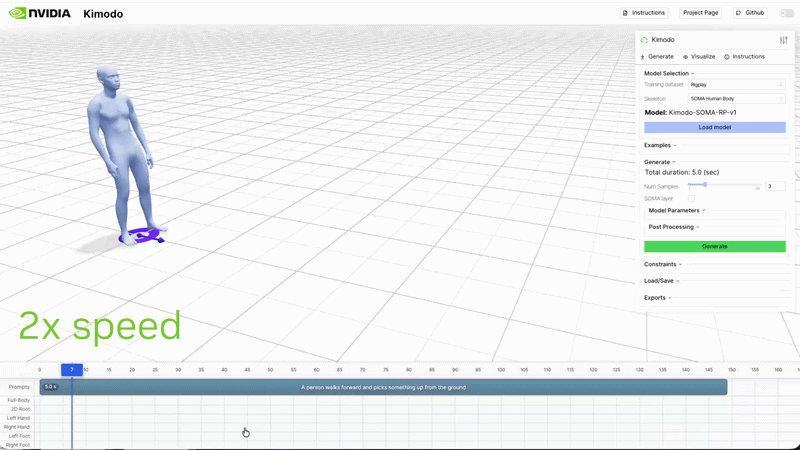The width and height of the screenshot is (800, 450).
Task: Select the prompt clip on the timeline
Action: pyautogui.click(x=383, y=387)
